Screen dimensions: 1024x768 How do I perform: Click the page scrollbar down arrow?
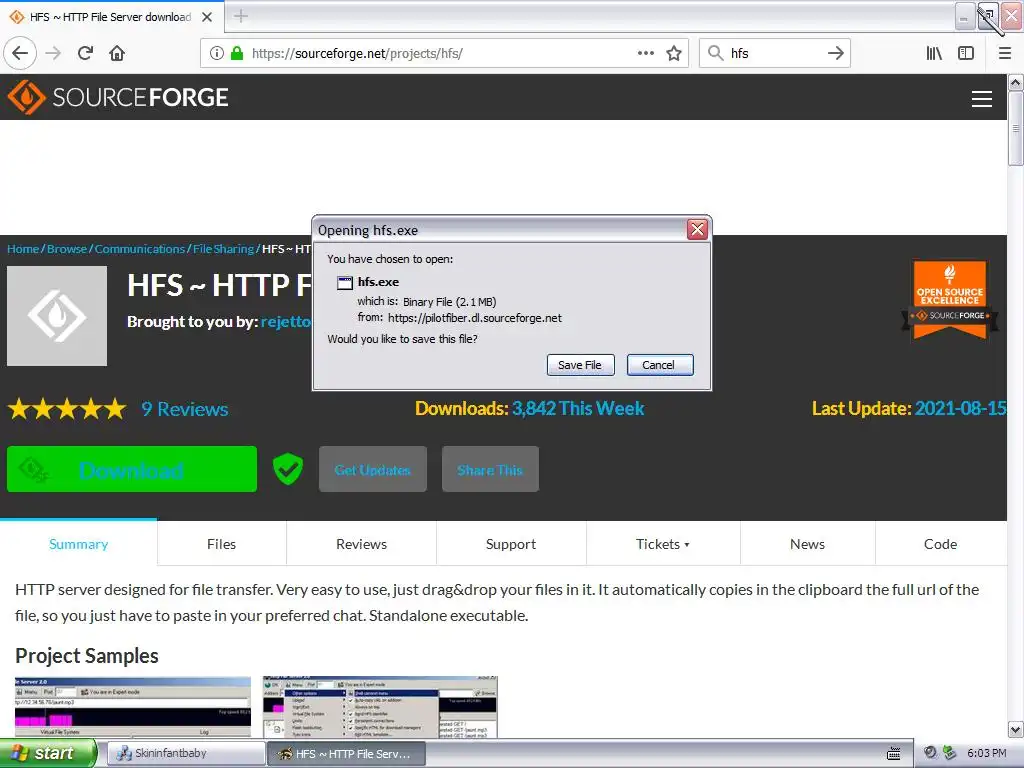coord(1015,729)
